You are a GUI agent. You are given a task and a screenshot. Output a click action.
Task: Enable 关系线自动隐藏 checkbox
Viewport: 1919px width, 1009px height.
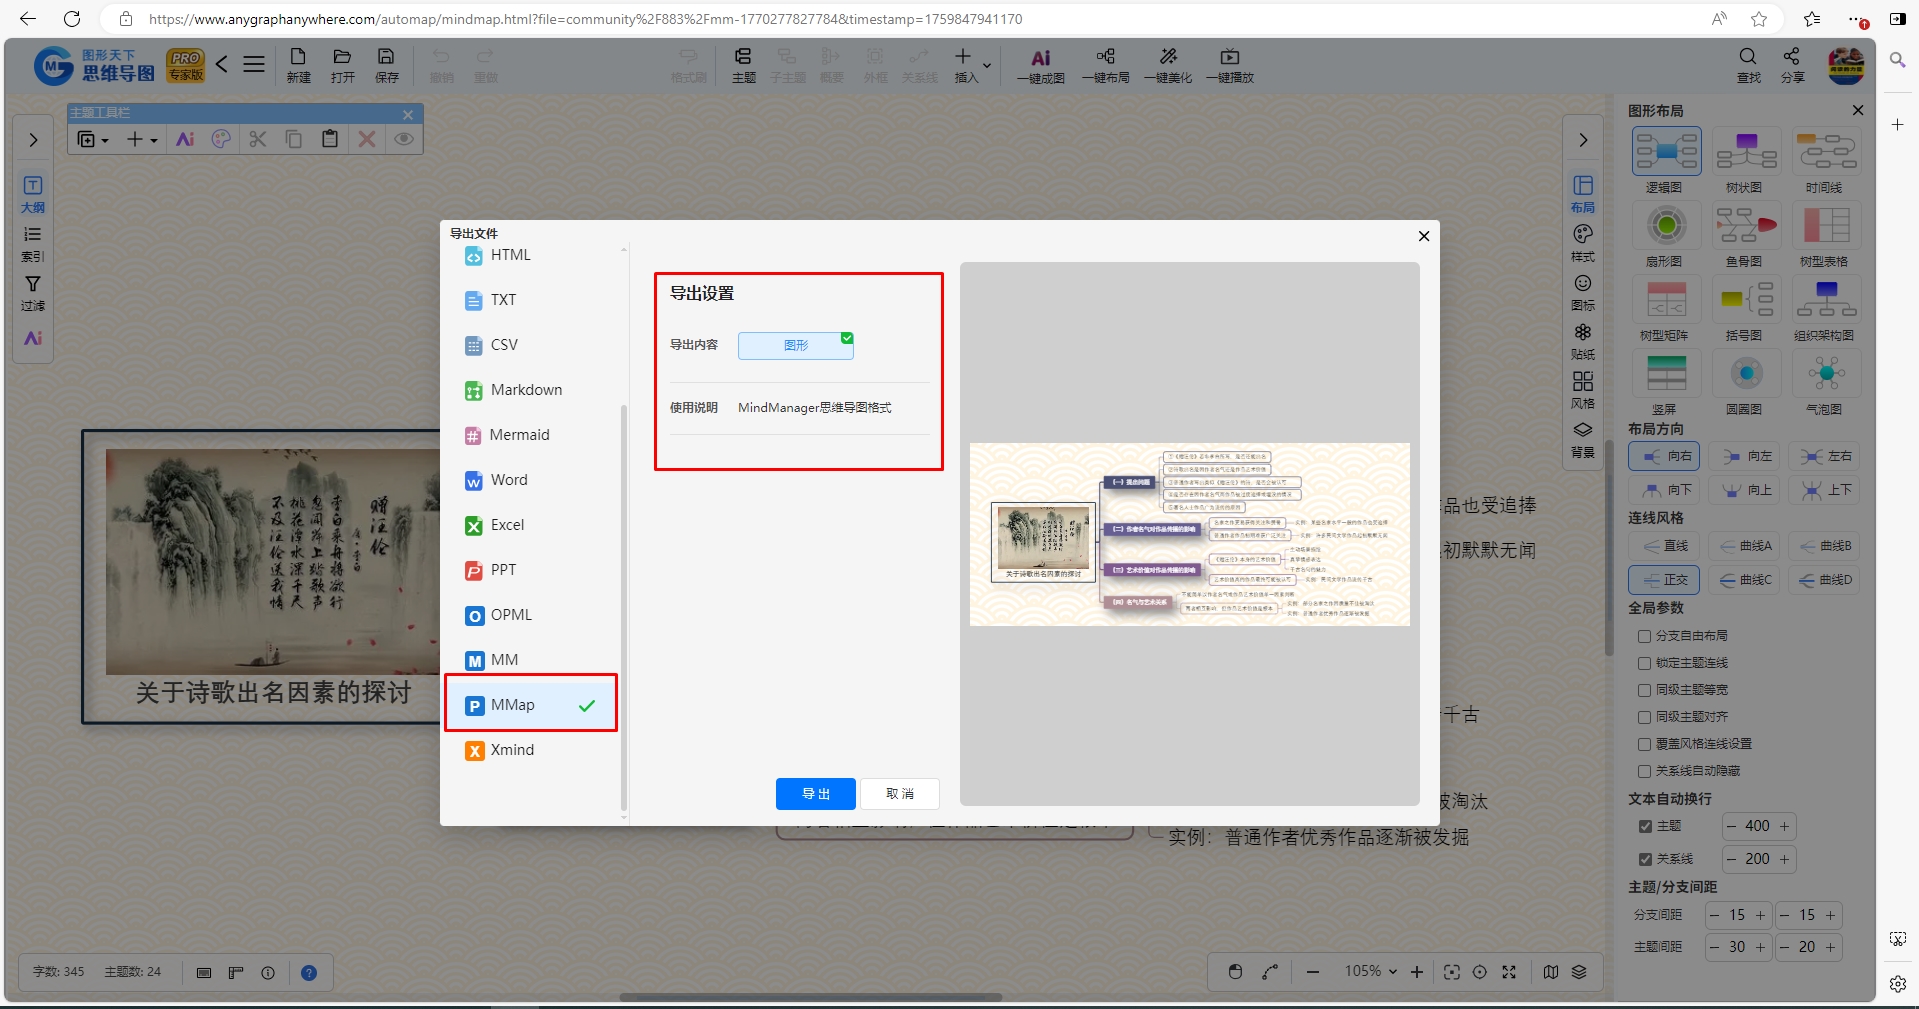point(1644,771)
